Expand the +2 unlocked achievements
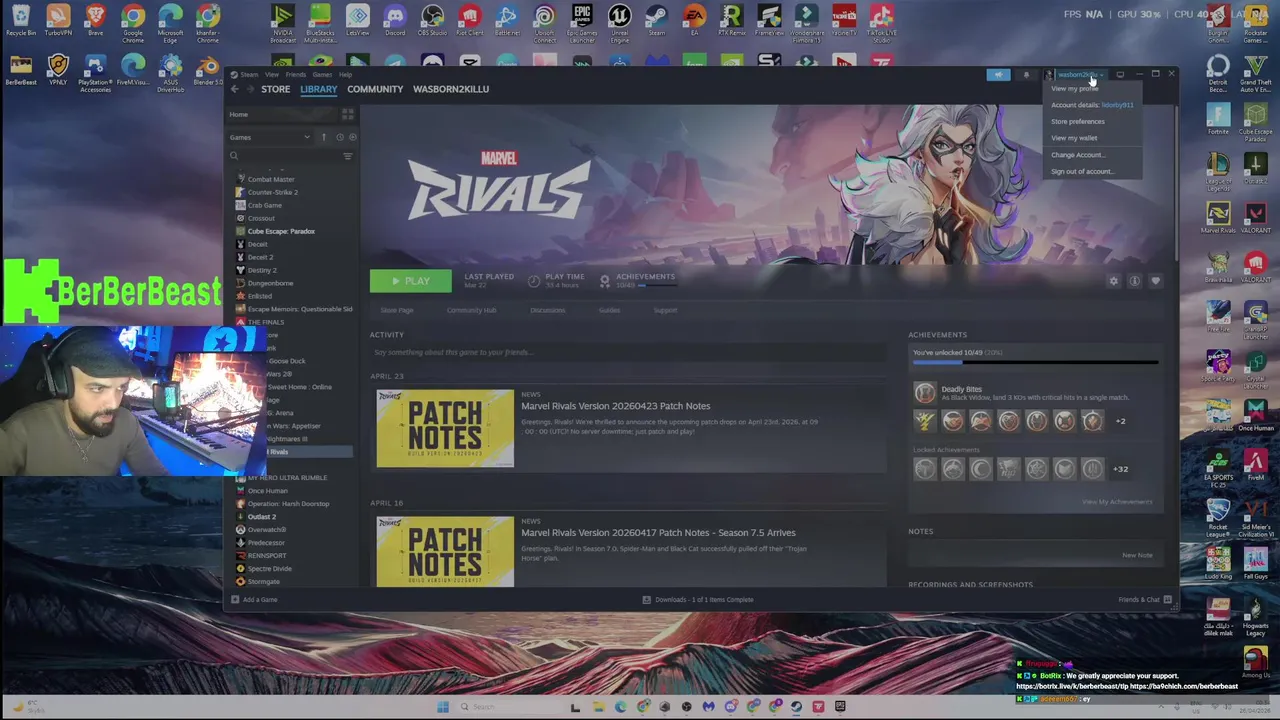The height and width of the screenshot is (720, 1280). click(1120, 421)
